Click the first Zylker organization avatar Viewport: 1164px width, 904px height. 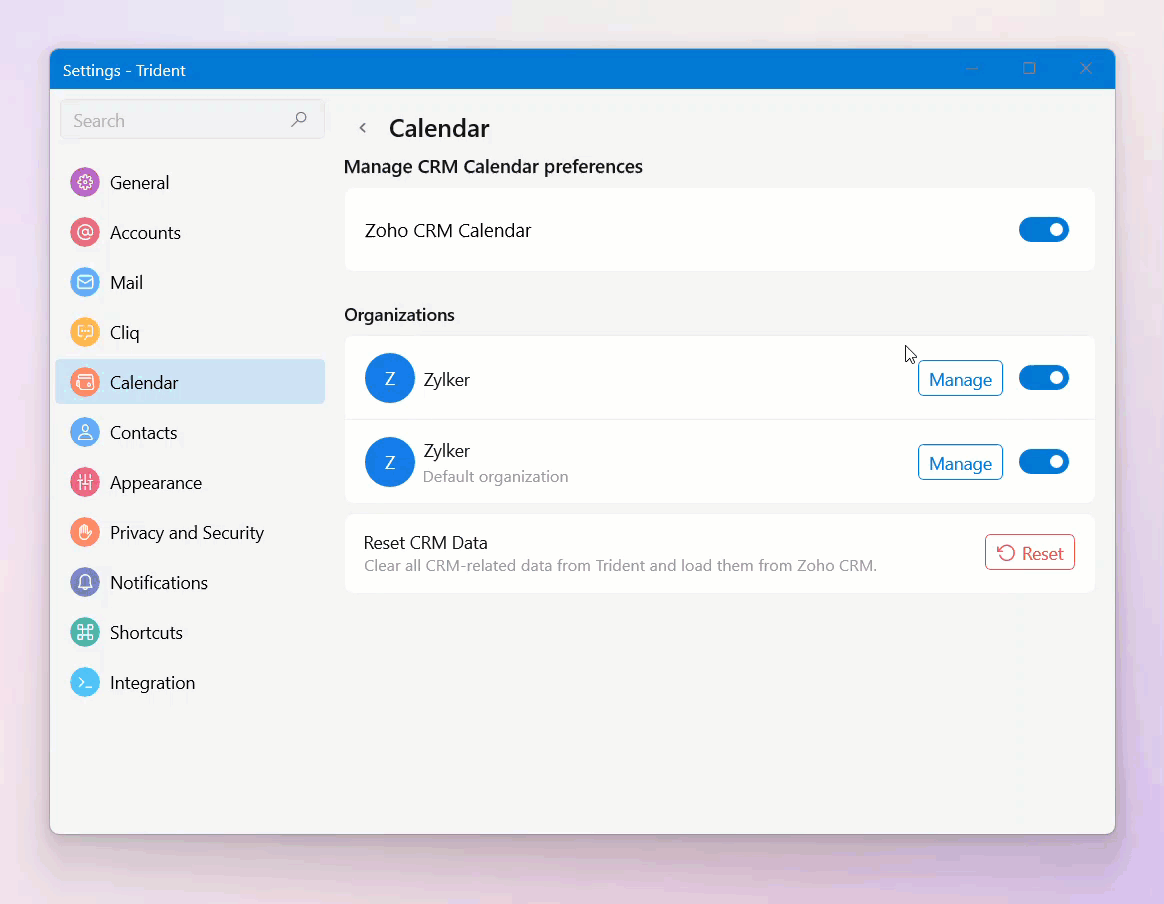(390, 379)
